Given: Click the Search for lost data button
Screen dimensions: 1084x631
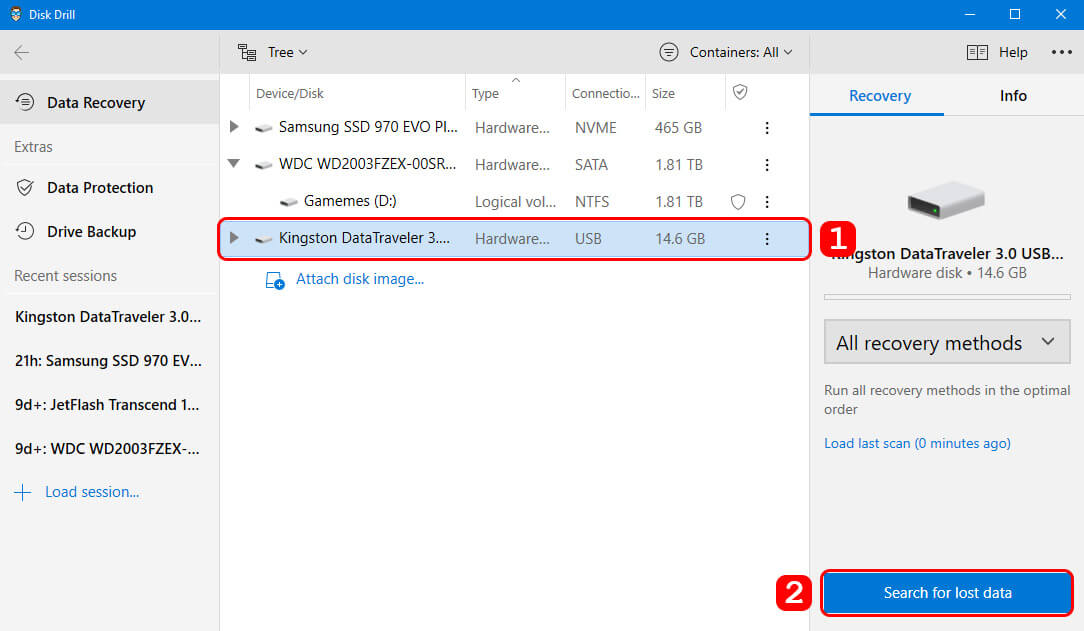Looking at the screenshot, I should pos(946,593).
